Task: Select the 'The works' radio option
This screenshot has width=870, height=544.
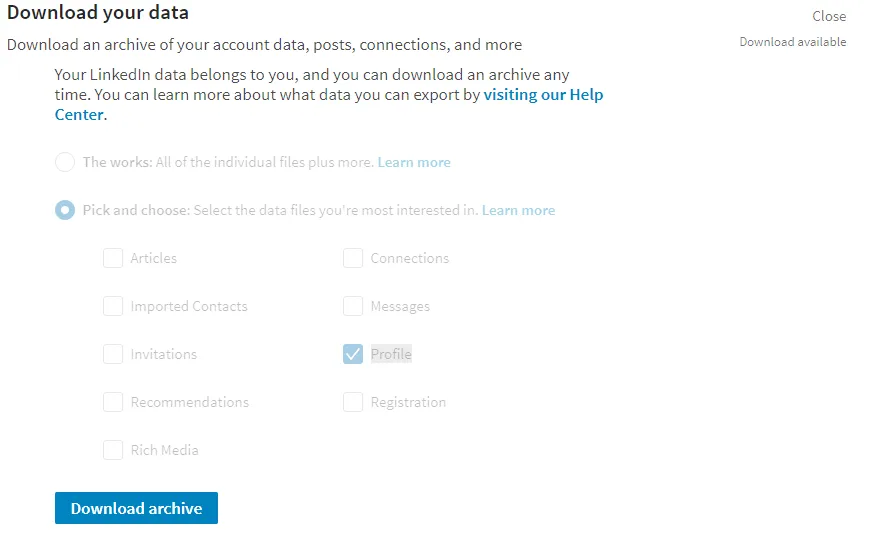Action: 65,162
